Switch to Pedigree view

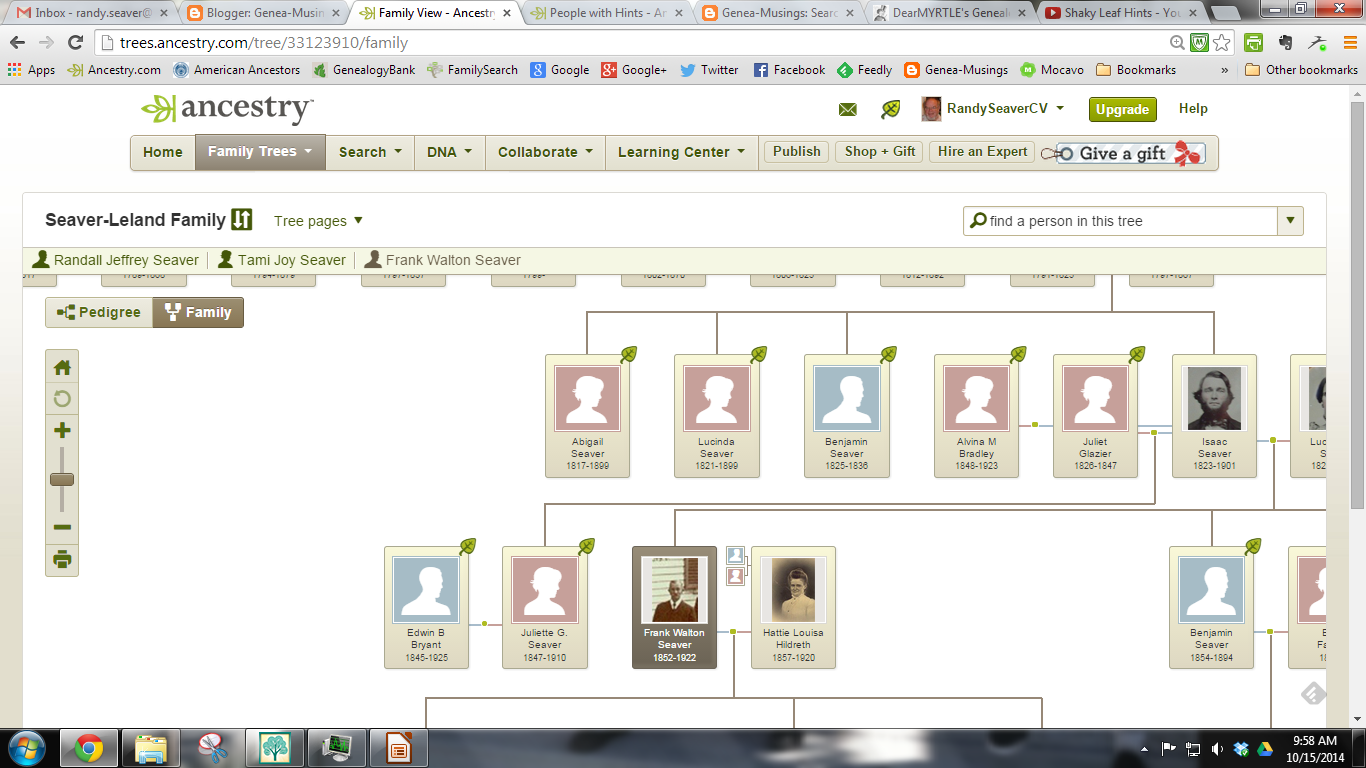click(100, 312)
